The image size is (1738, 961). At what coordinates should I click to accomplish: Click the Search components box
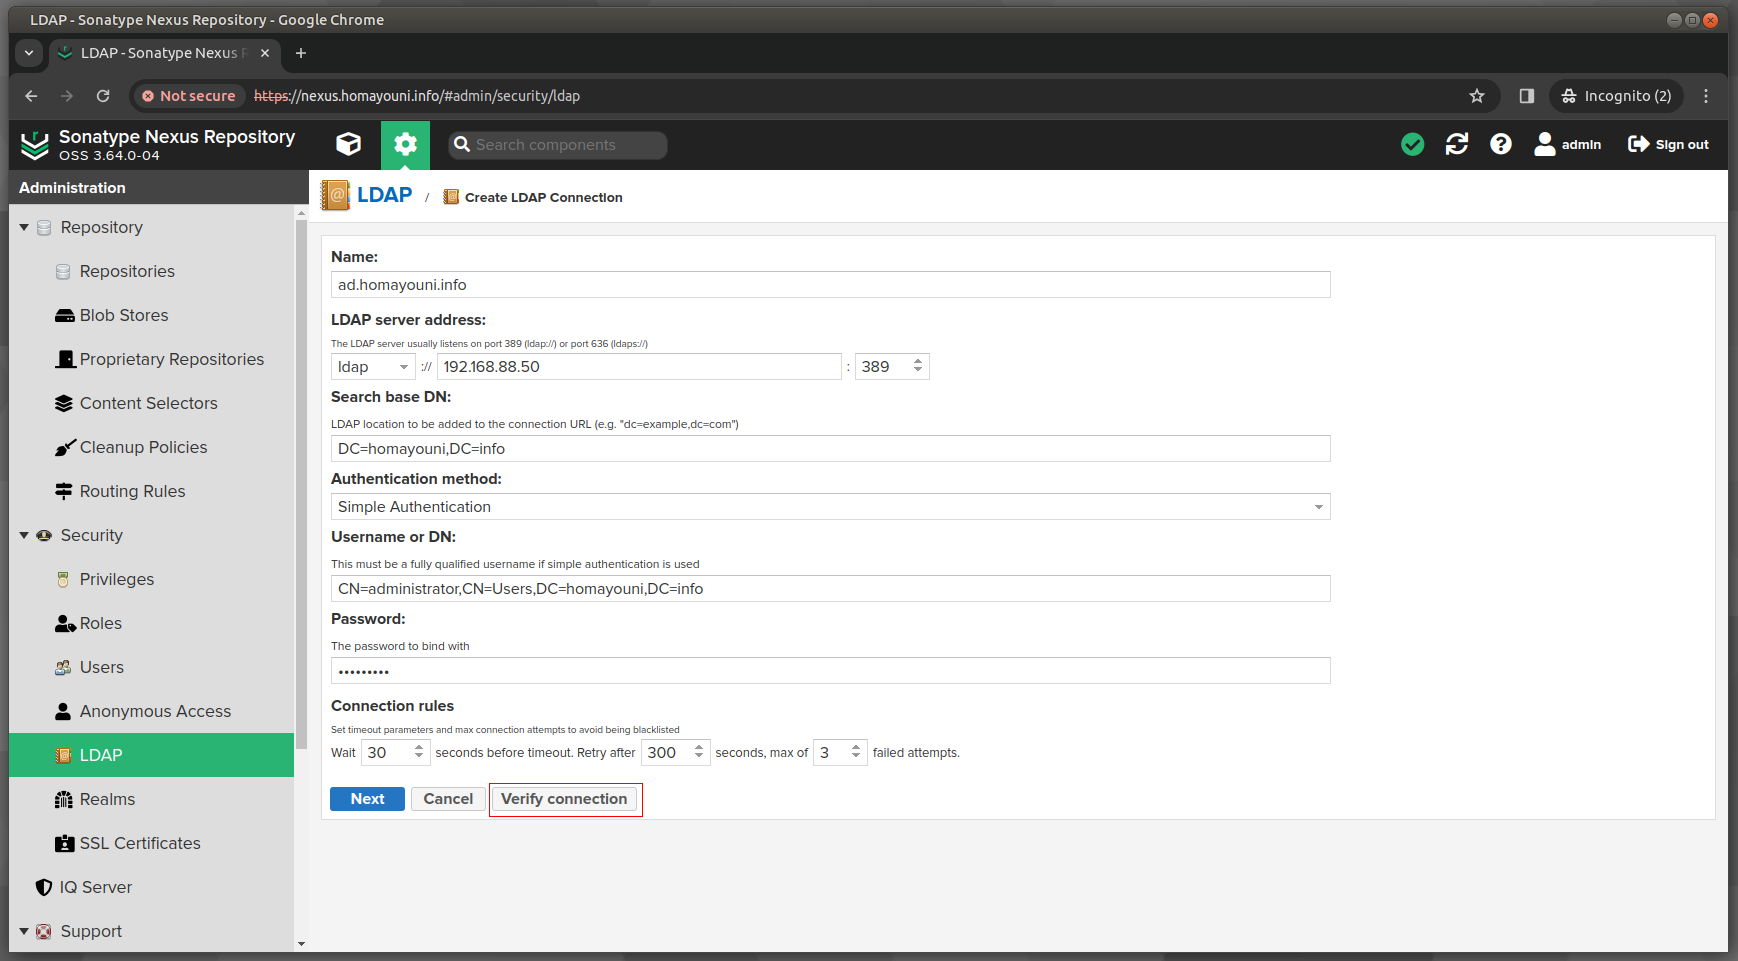[x=558, y=145]
